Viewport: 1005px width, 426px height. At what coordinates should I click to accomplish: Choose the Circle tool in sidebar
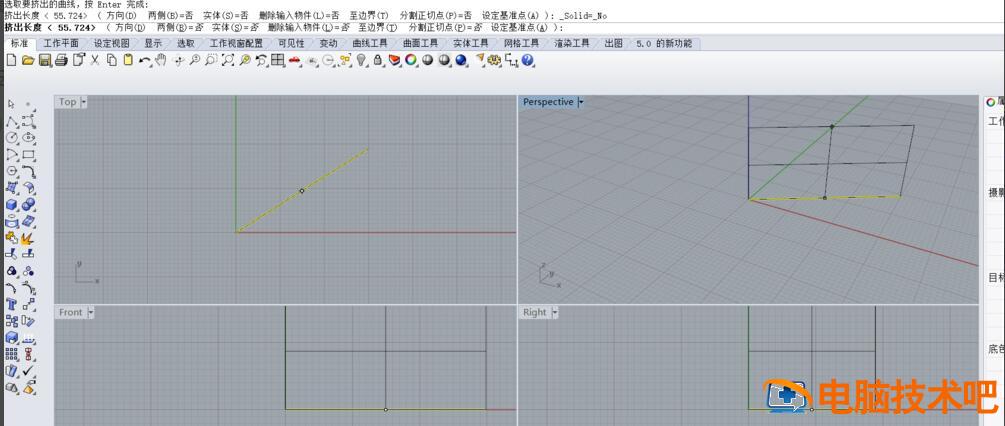click(x=11, y=138)
